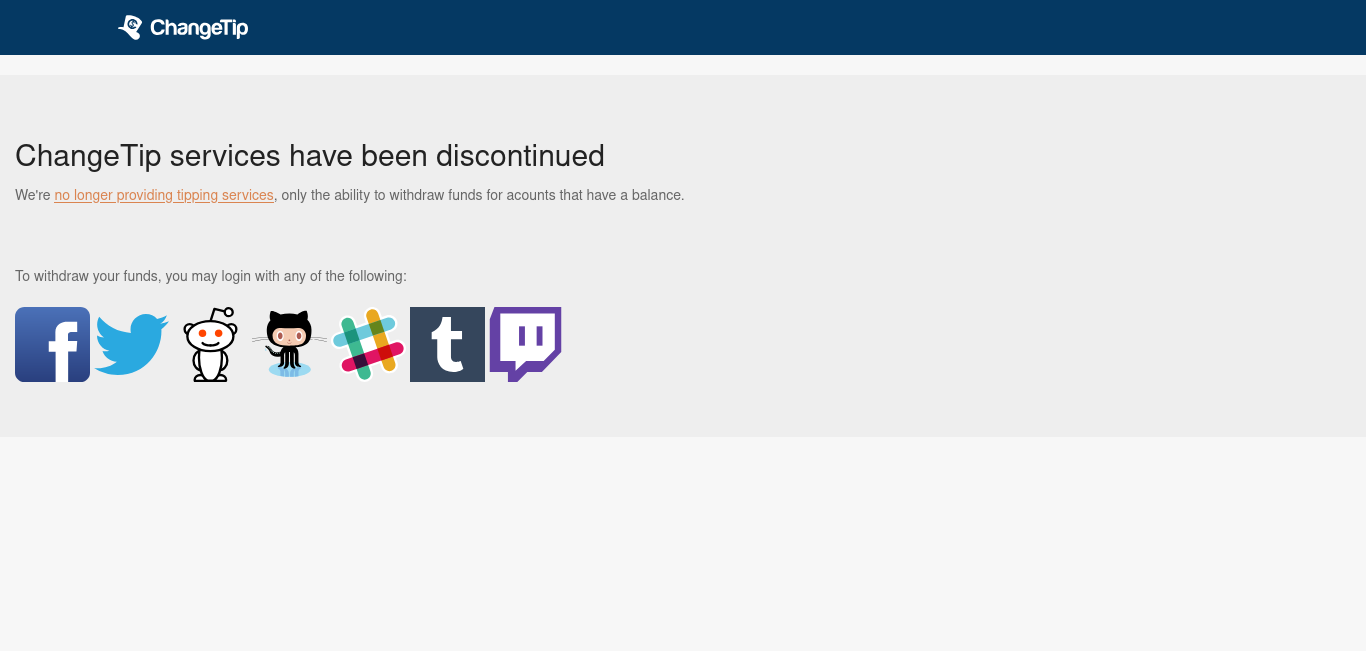
Task: Pick the Tumblr login icon
Action: (447, 344)
